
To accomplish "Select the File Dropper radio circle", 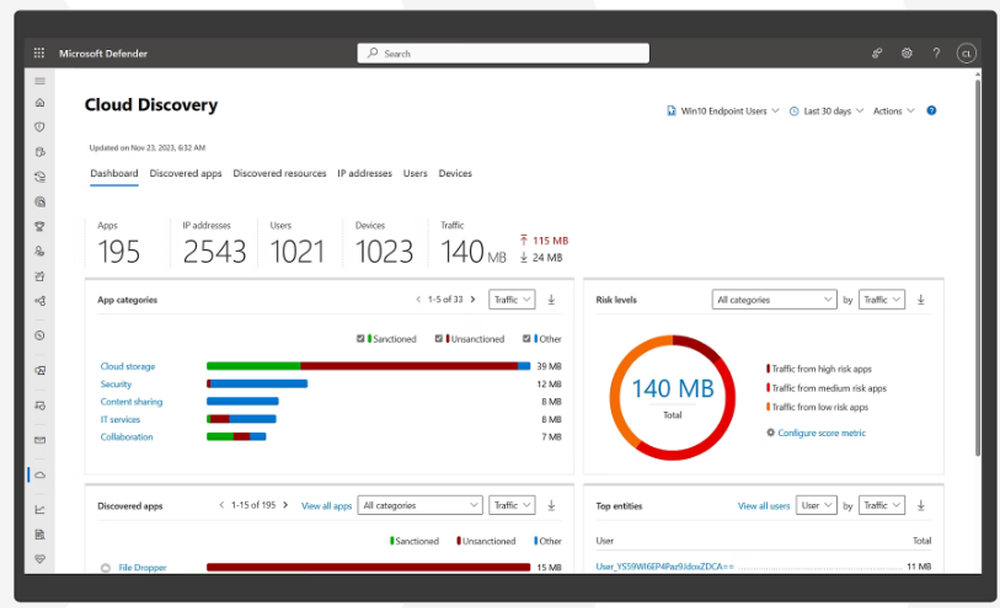I will (106, 568).
